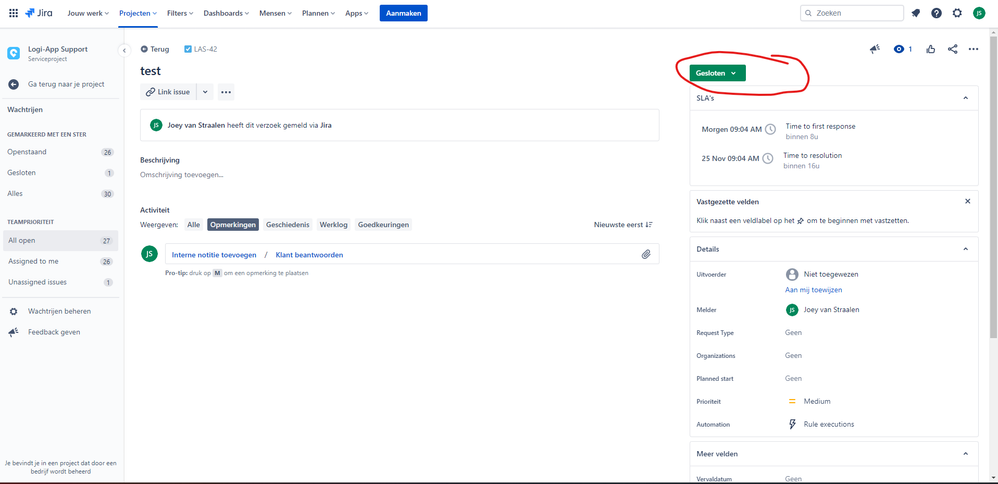Select the Opmerkingen activity tab
The image size is (998, 484).
point(233,224)
